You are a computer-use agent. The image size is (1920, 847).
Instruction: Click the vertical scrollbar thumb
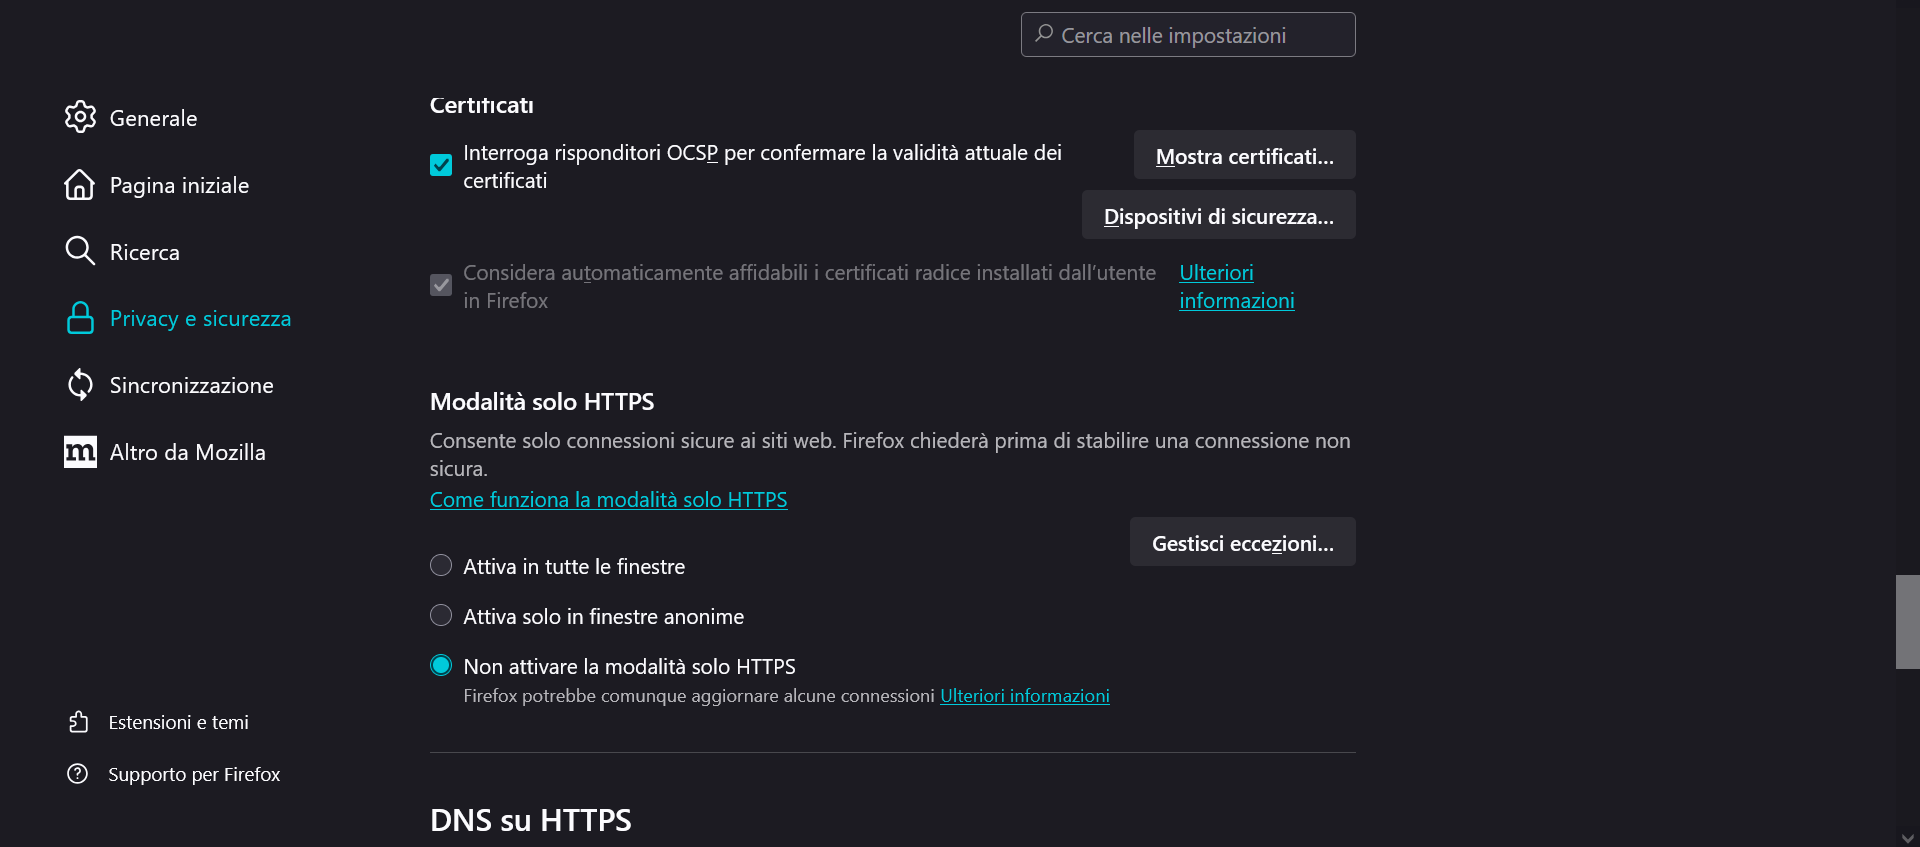pyautogui.click(x=1907, y=622)
